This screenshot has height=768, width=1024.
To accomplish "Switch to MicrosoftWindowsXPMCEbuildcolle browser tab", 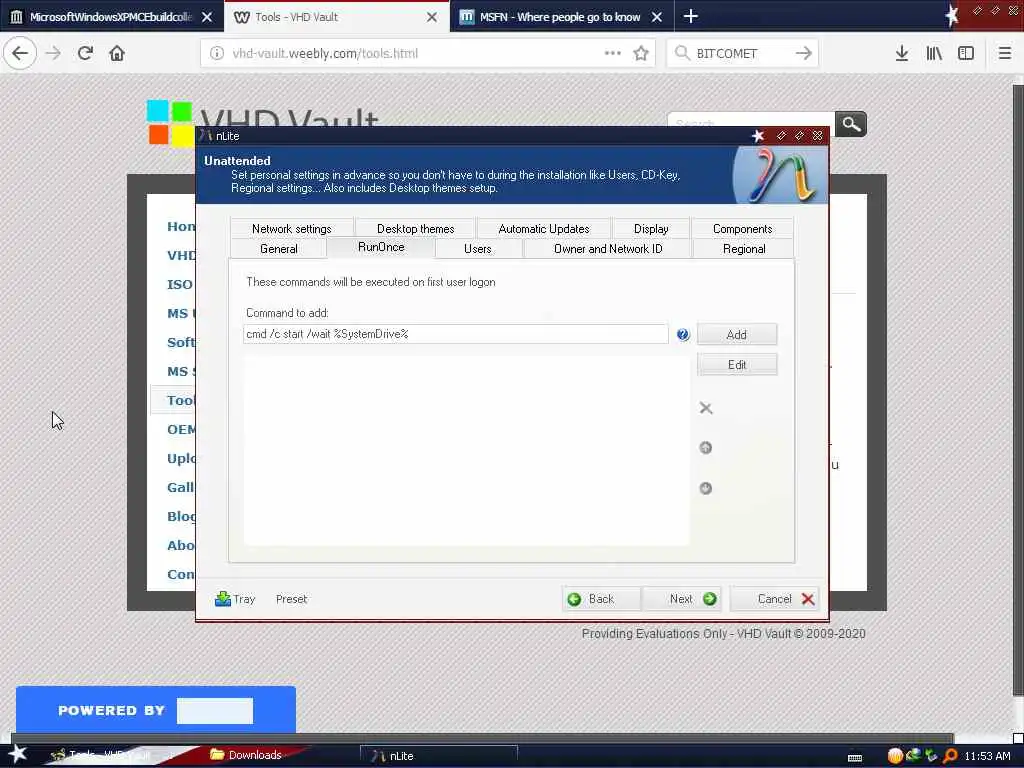I will pos(111,17).
